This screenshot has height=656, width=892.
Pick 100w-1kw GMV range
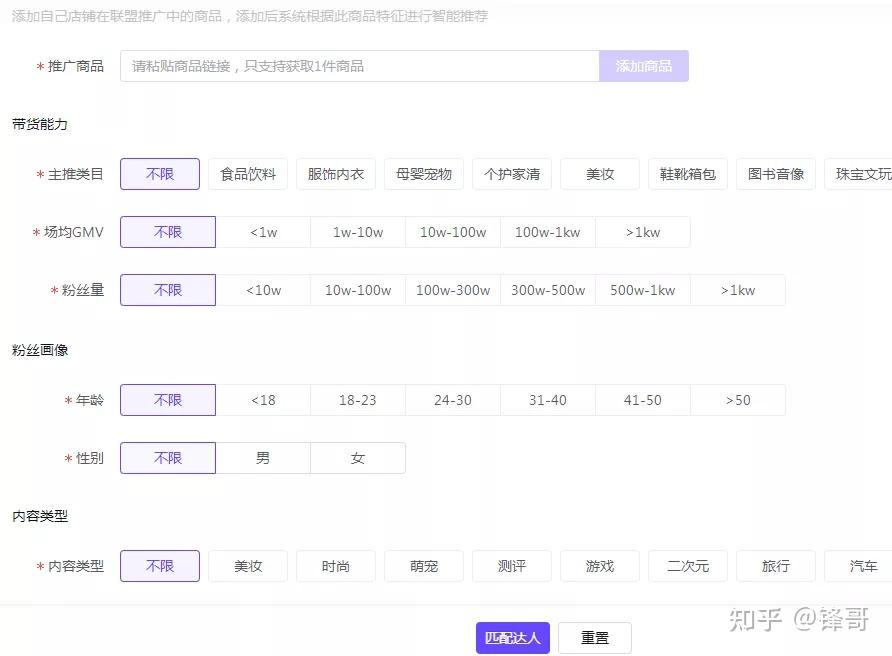click(x=548, y=232)
